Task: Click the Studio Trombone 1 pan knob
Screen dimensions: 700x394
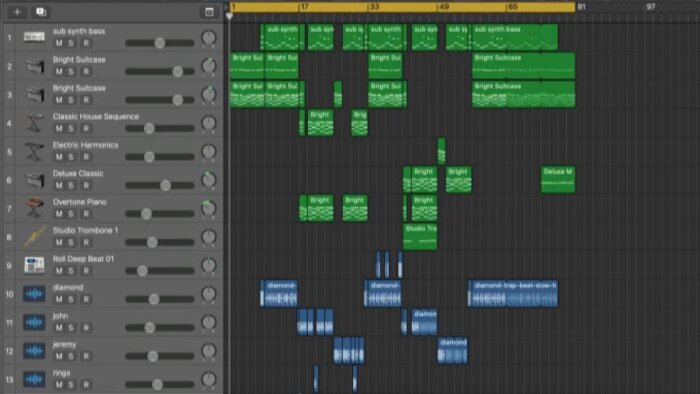Action: point(208,237)
